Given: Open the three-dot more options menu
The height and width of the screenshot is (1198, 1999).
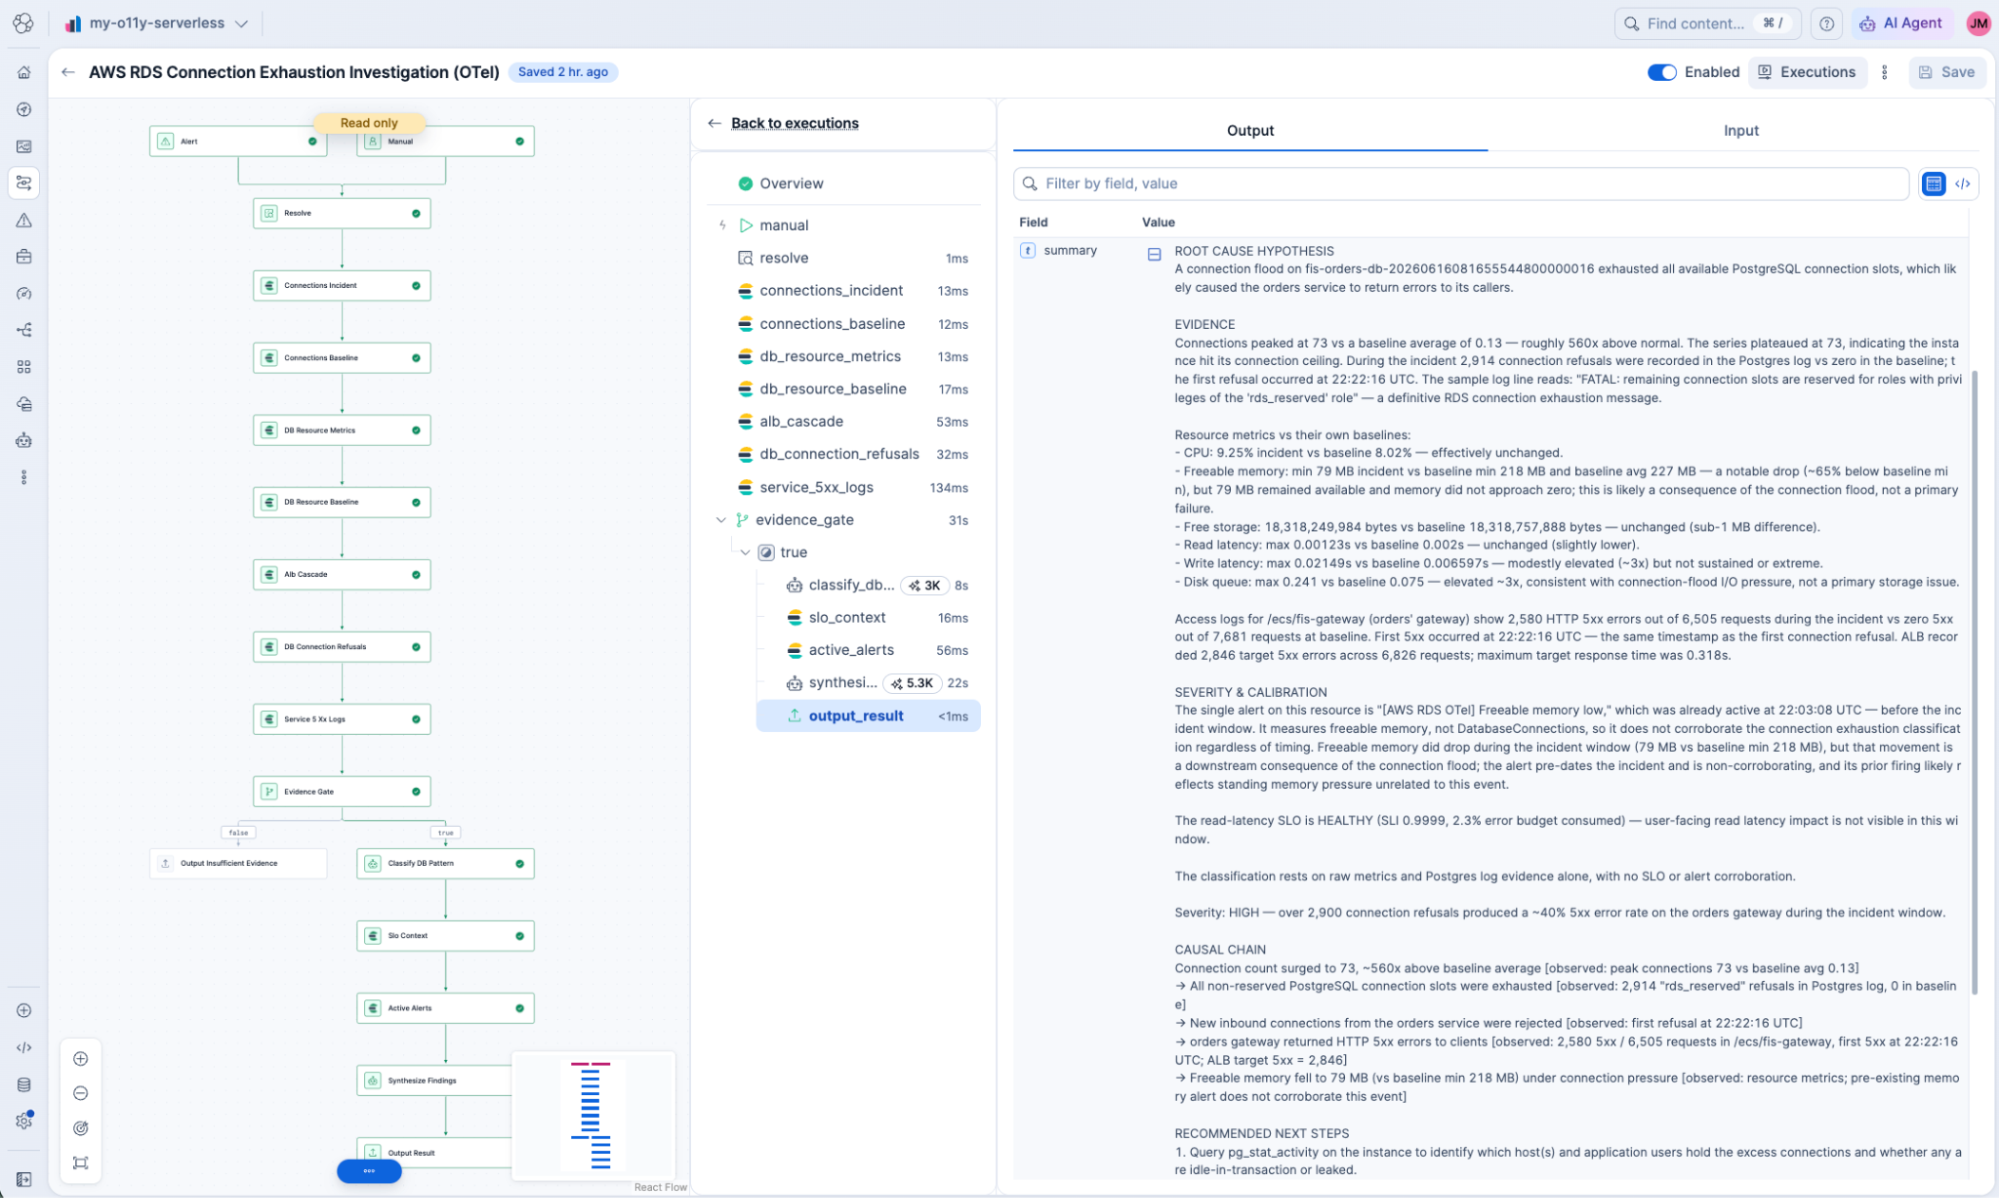Looking at the screenshot, I should 1884,72.
